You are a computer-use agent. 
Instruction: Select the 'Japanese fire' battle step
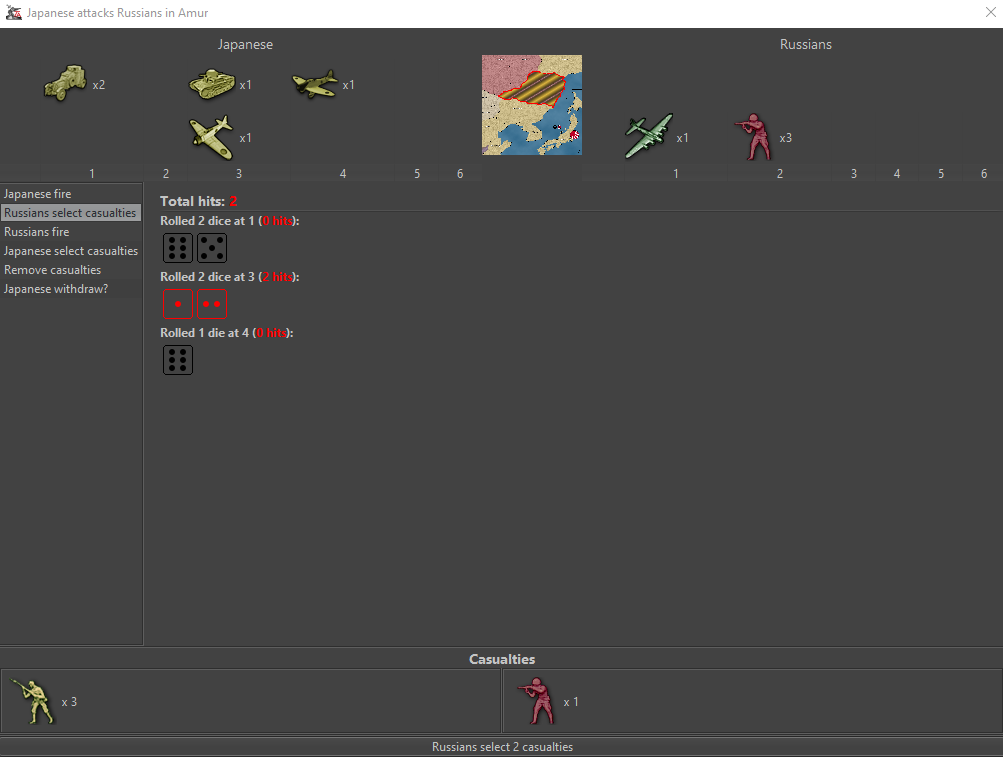(x=36, y=194)
